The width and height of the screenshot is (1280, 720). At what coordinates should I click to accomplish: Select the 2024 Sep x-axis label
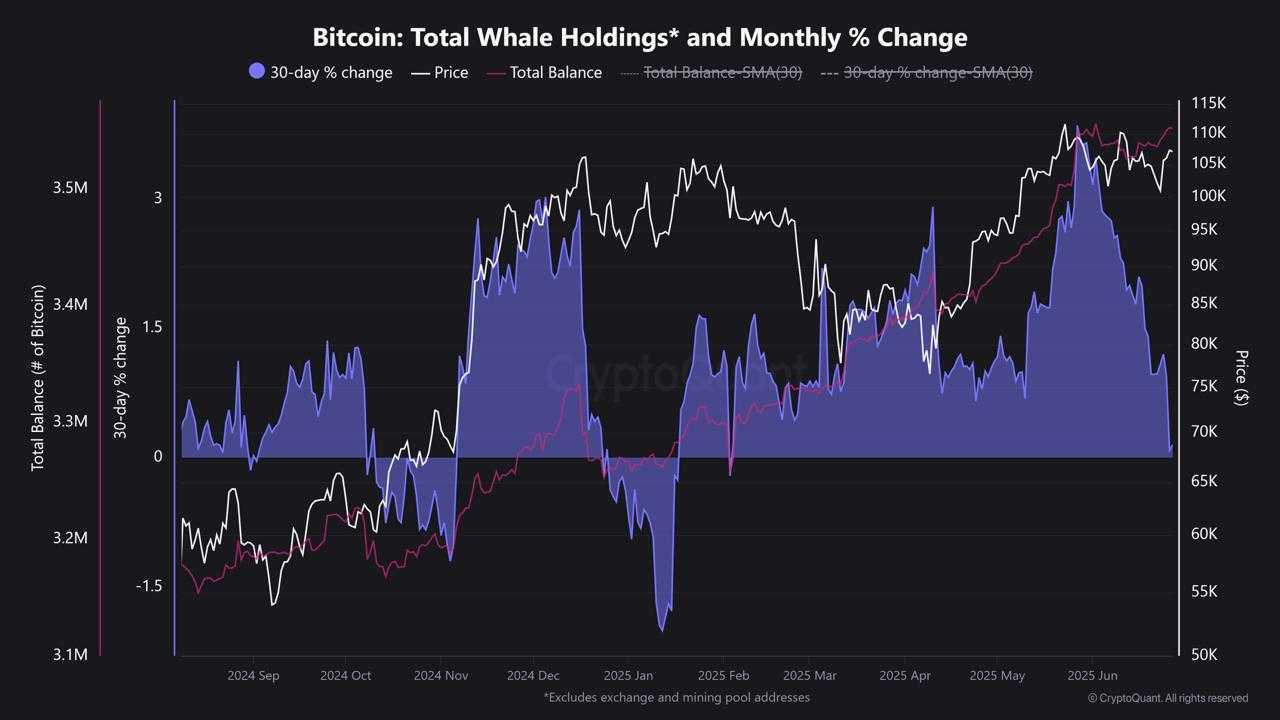[254, 675]
